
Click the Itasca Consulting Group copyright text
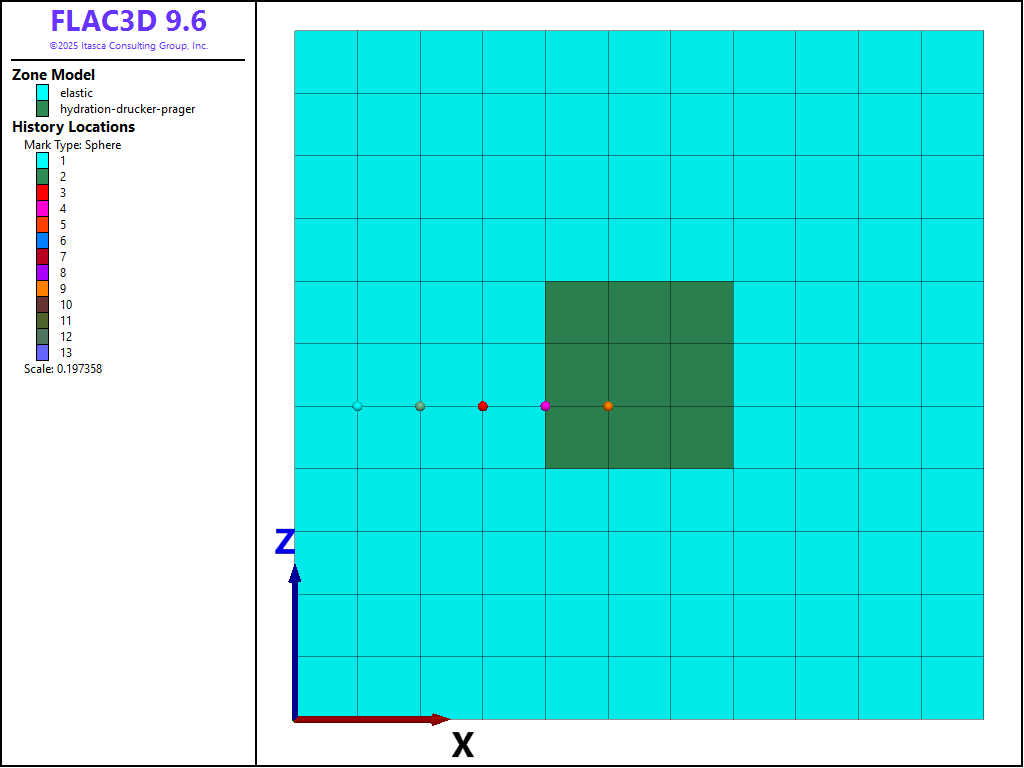point(128,46)
